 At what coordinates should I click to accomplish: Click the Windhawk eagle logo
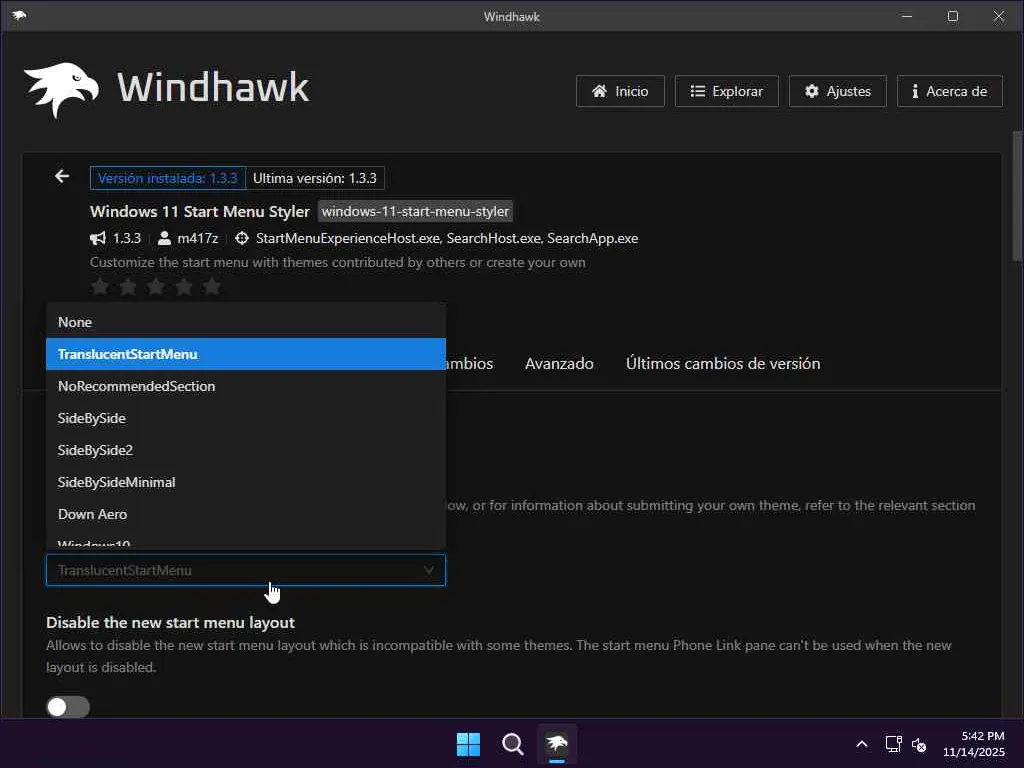click(x=62, y=89)
